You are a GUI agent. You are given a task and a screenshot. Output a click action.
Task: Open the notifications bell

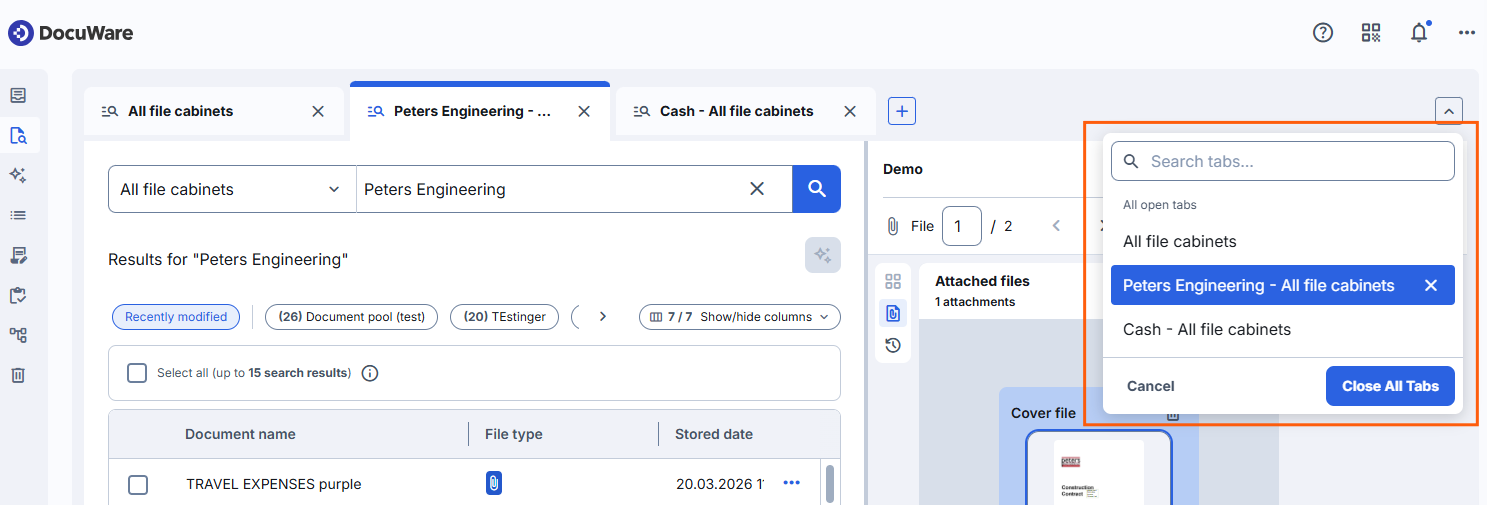(1419, 33)
